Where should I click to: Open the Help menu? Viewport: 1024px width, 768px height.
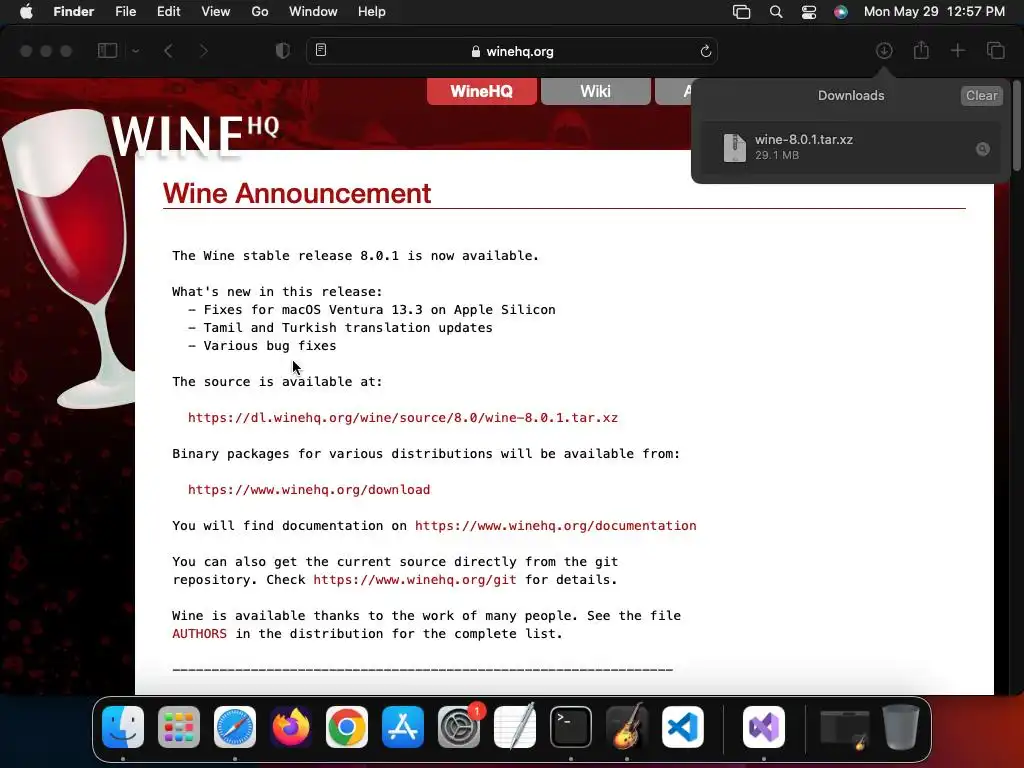coord(372,12)
